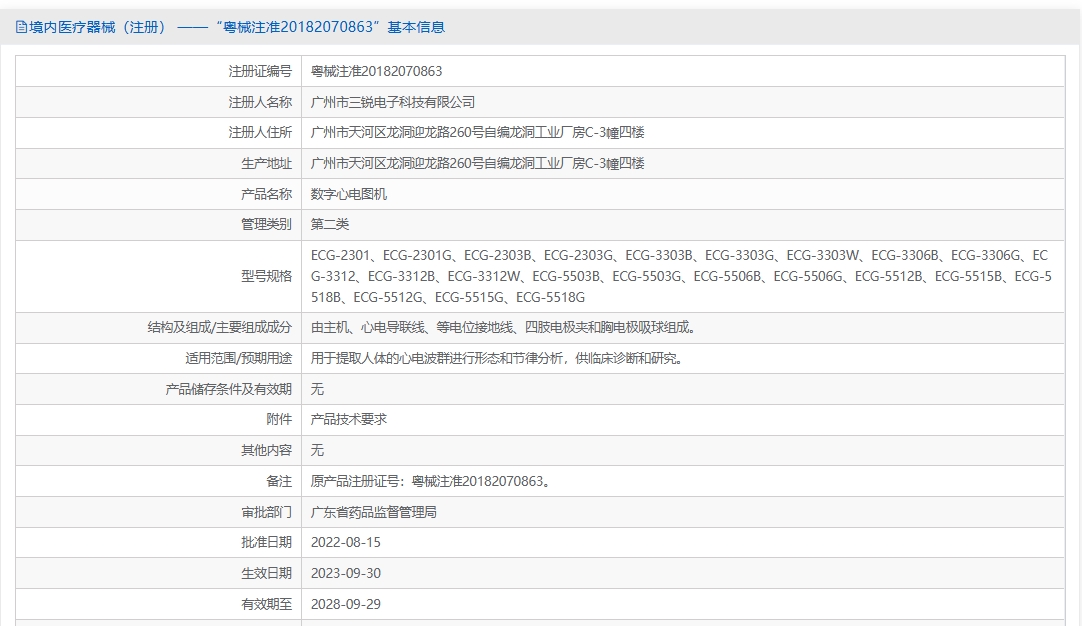The height and width of the screenshot is (626, 1082).
Task: Click the label 其他内容
Action: [x=266, y=450]
